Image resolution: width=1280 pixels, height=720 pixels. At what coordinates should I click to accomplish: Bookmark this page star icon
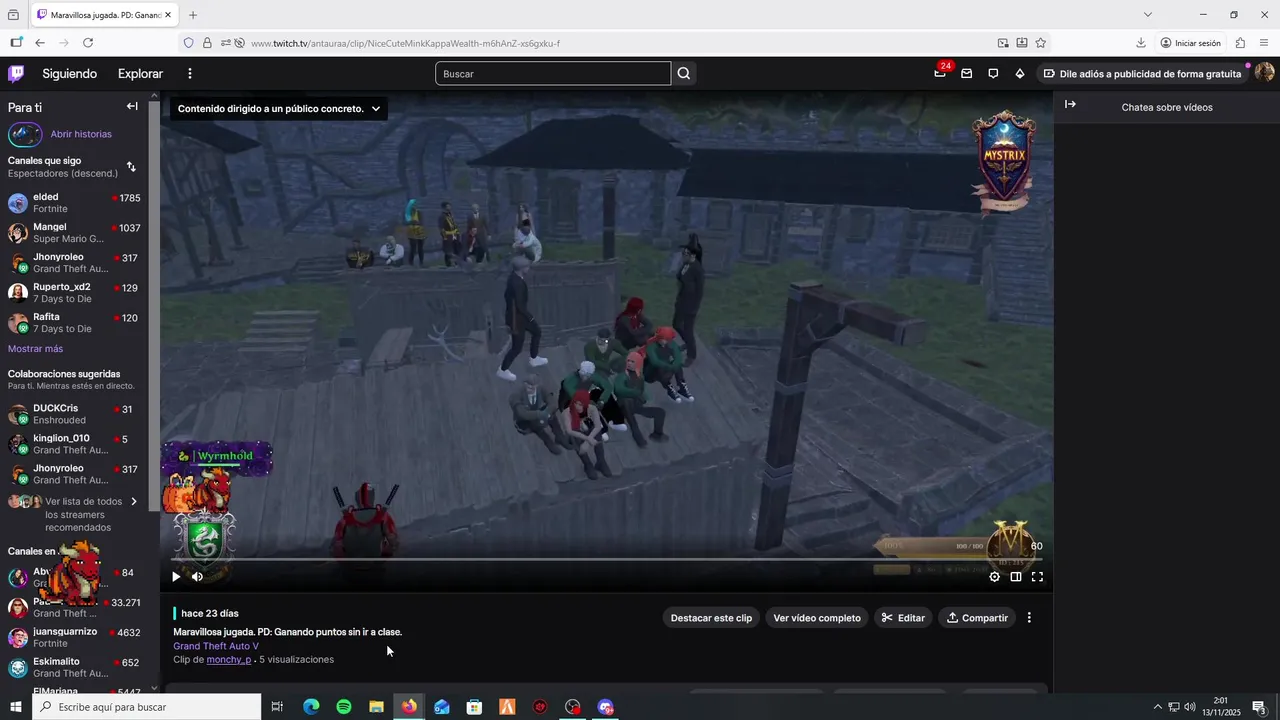(x=1041, y=43)
